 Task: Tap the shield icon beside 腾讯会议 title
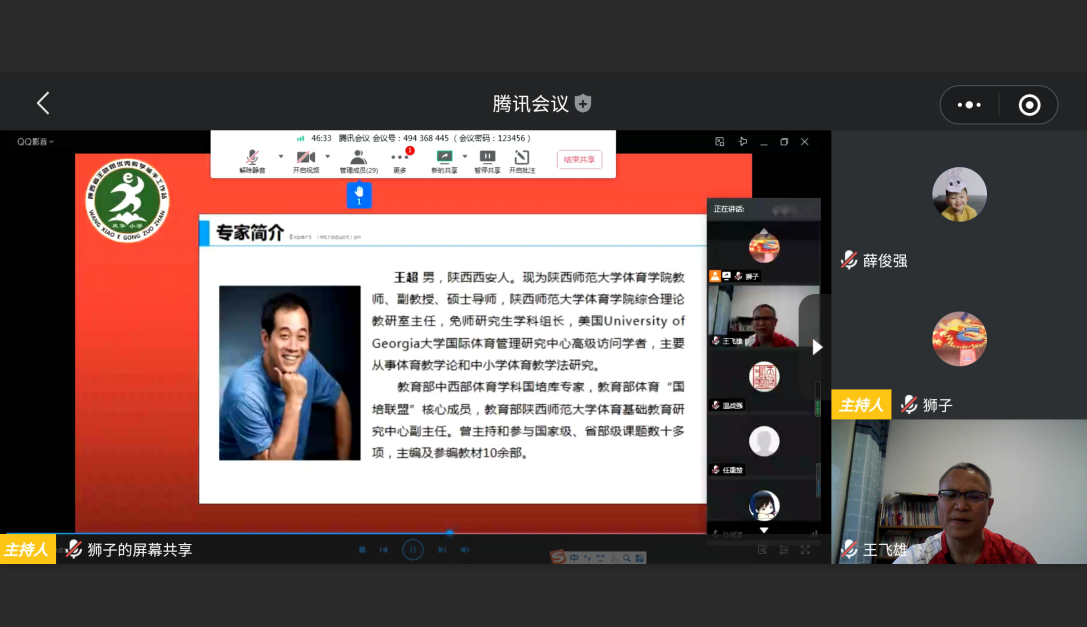tap(583, 103)
